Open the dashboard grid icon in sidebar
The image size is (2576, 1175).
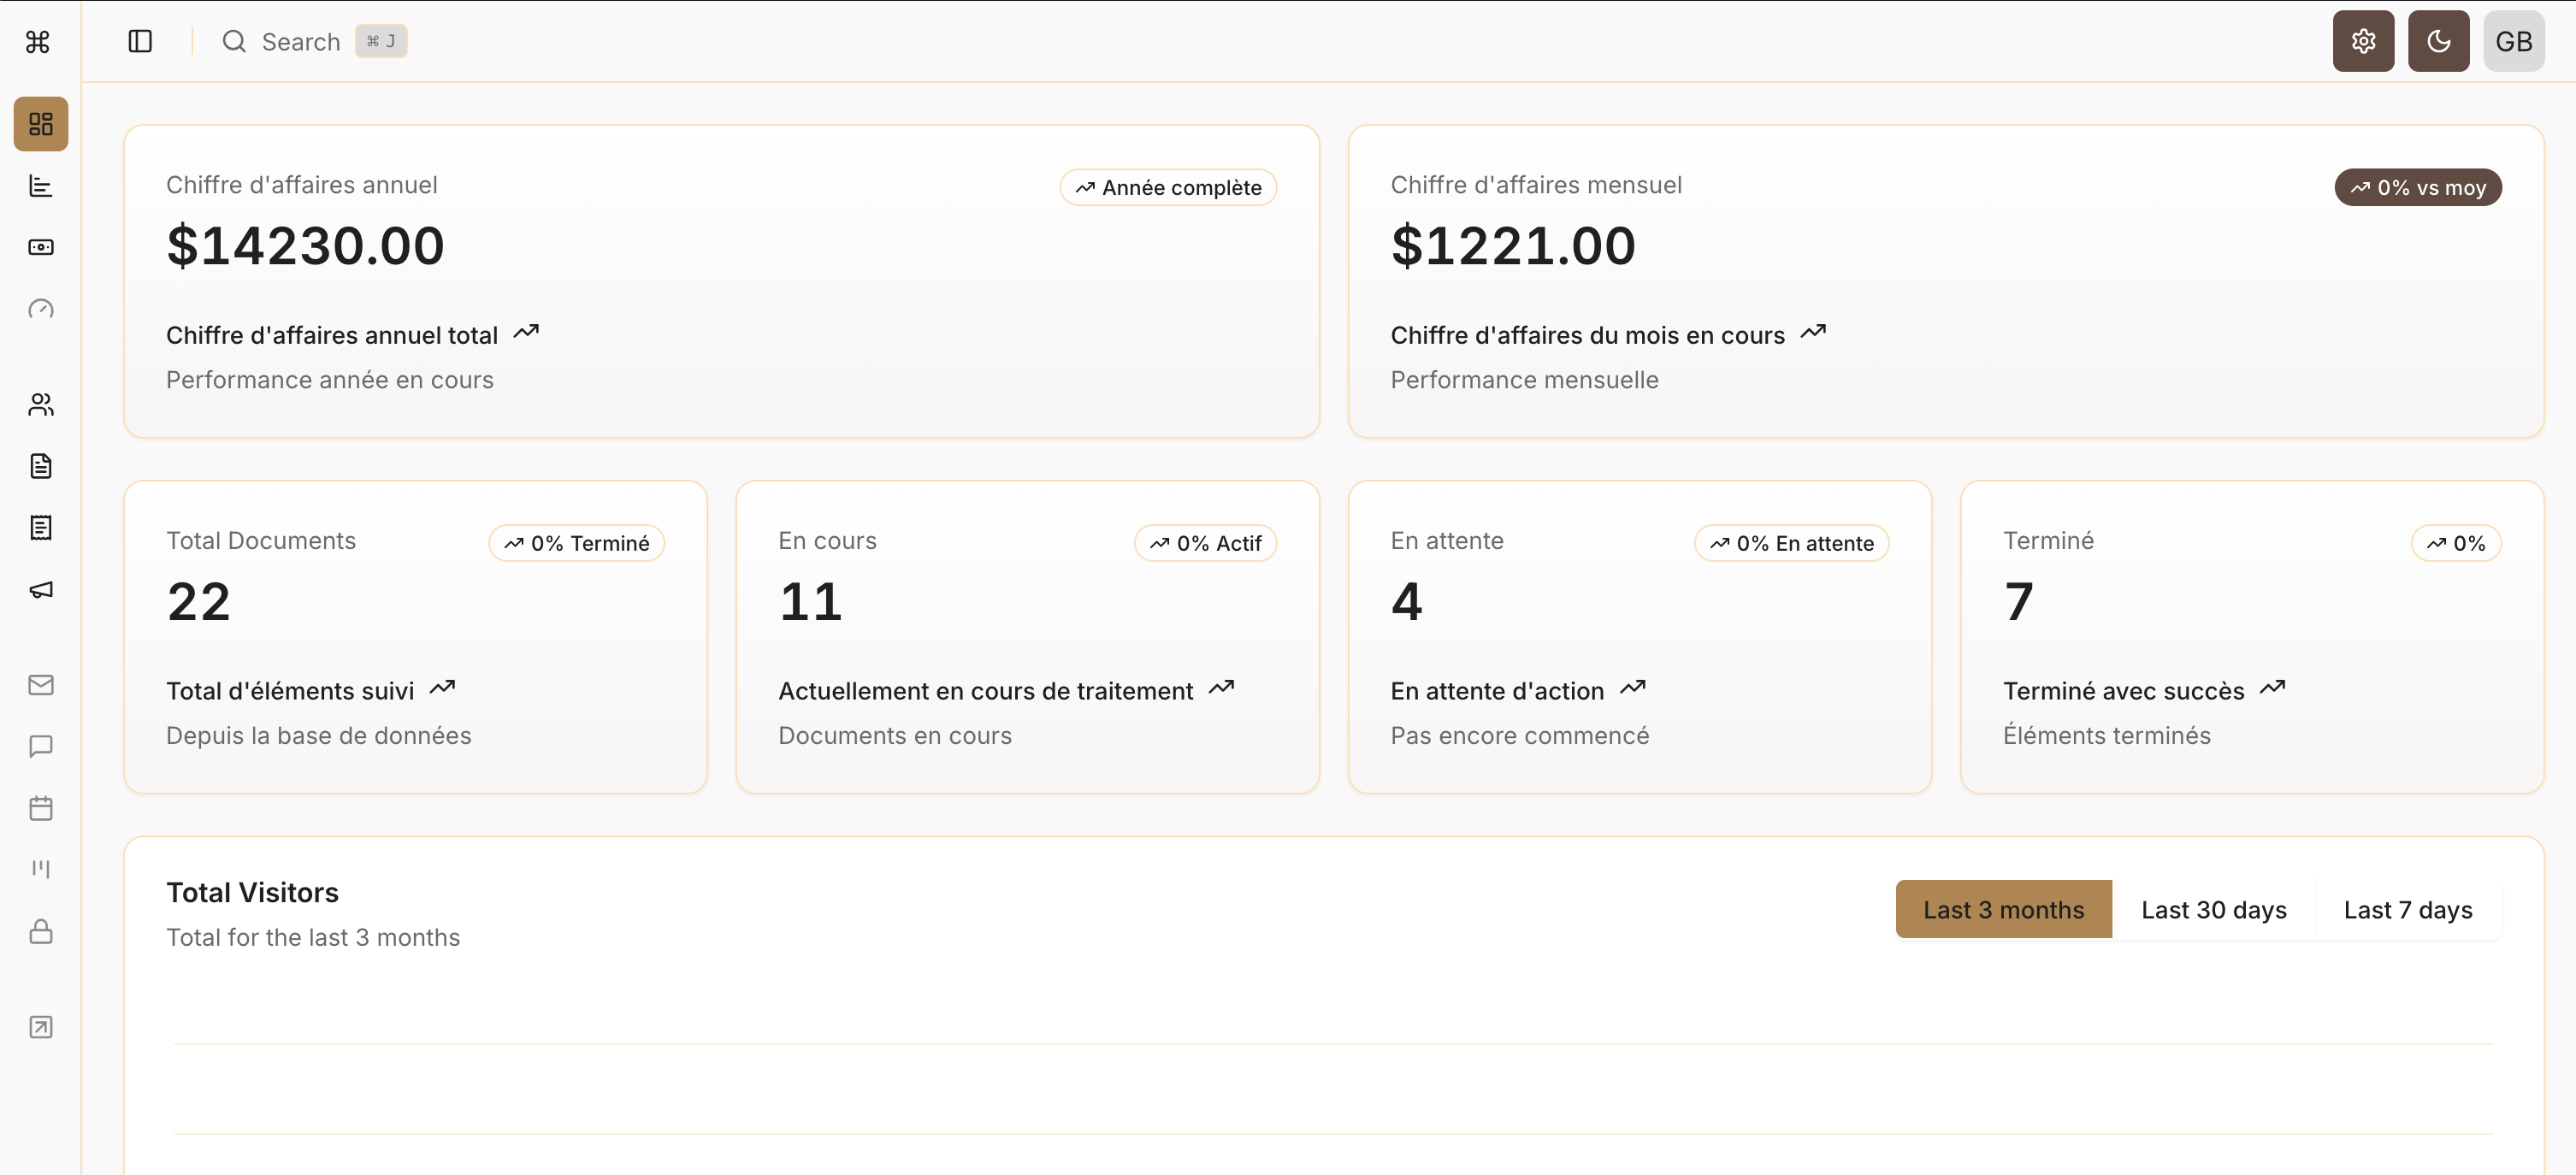(40, 124)
